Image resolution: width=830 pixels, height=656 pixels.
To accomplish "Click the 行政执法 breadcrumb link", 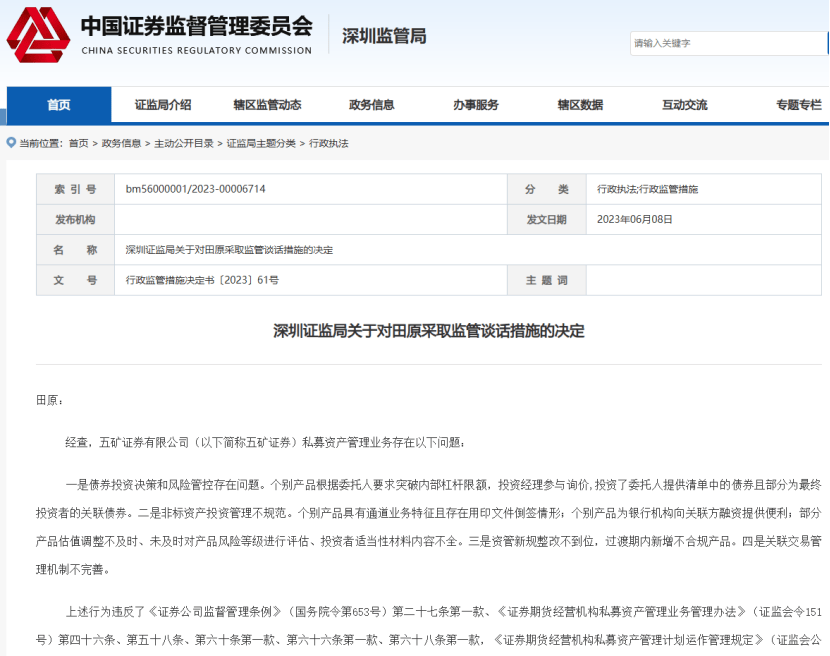I will [329, 143].
